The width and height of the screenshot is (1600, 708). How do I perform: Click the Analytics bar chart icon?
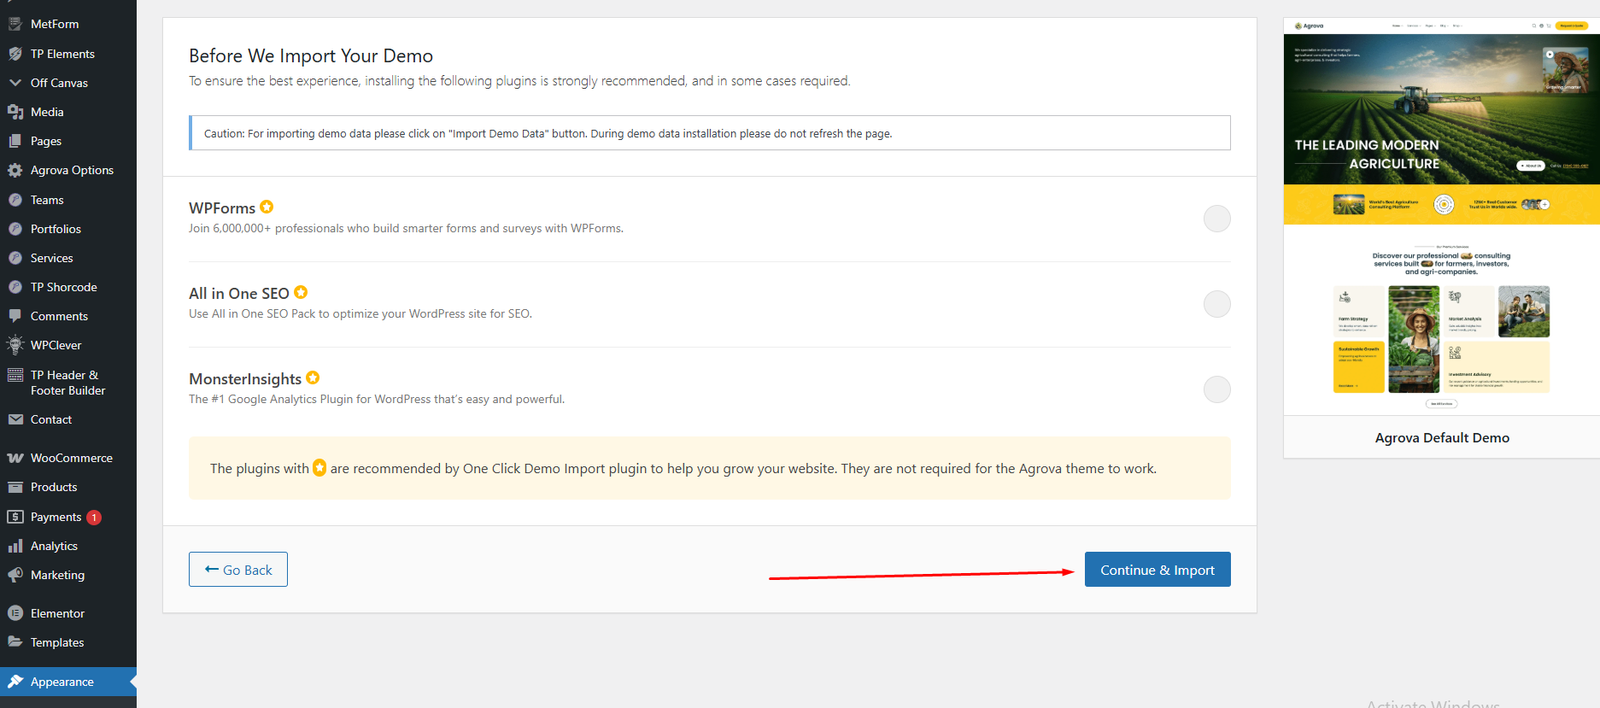tap(15, 546)
